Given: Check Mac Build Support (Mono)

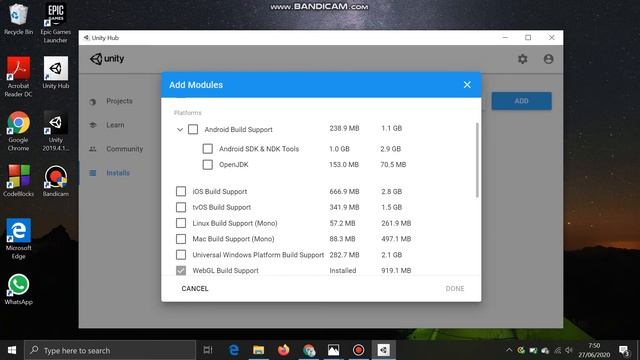Looking at the screenshot, I should click(x=181, y=239).
